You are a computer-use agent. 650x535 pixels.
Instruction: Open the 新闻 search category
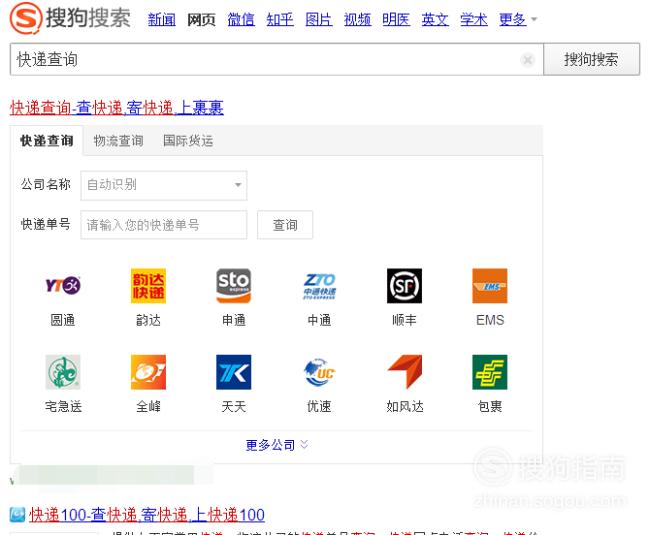point(162,19)
